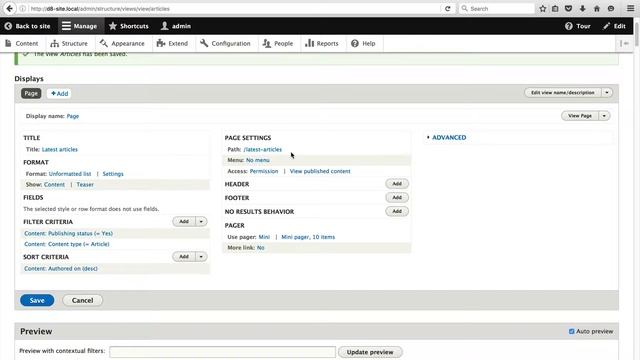
Task: Click Back to site arrow icon
Action: pyautogui.click(x=8, y=26)
